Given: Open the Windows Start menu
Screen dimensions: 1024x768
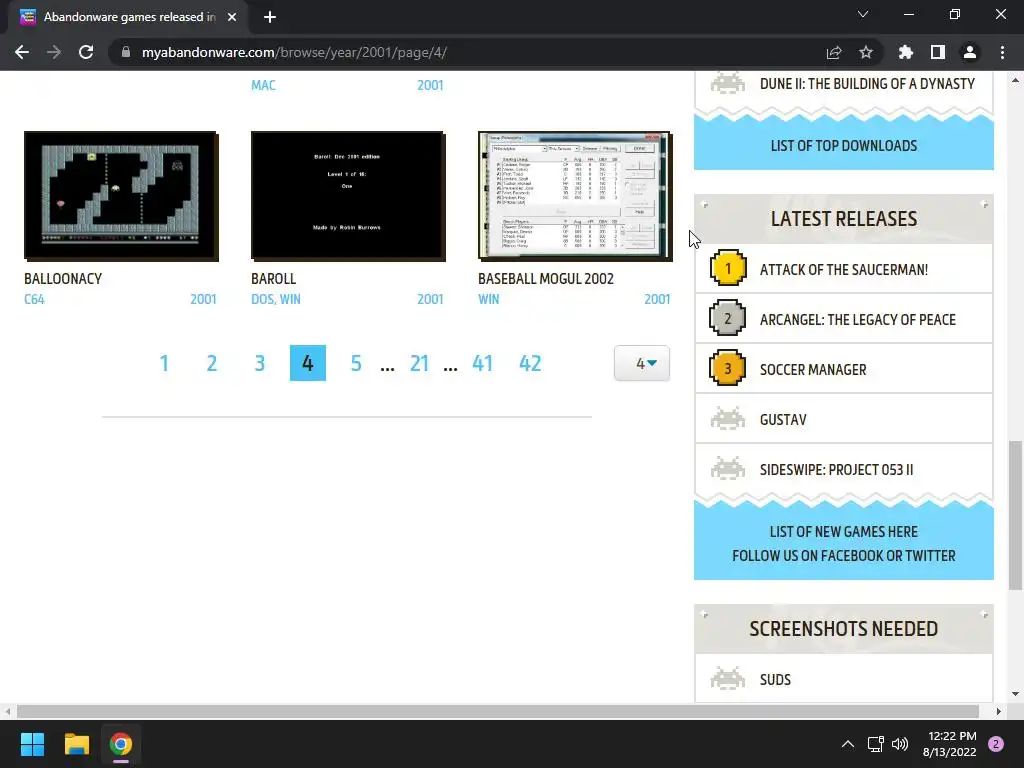Looking at the screenshot, I should point(32,744).
